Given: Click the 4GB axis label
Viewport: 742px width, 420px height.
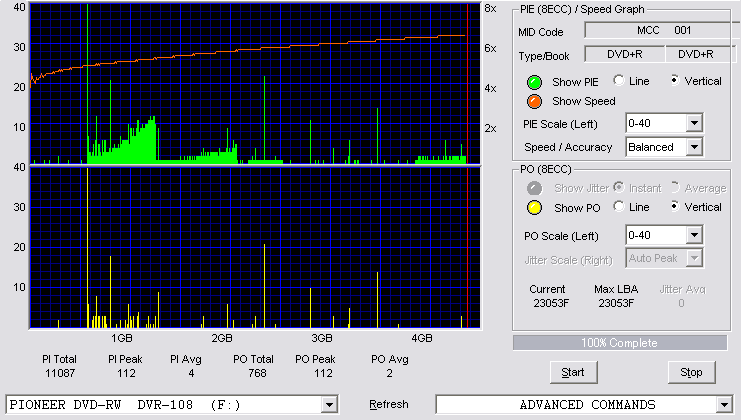Looking at the screenshot, I should pyautogui.click(x=422, y=338).
